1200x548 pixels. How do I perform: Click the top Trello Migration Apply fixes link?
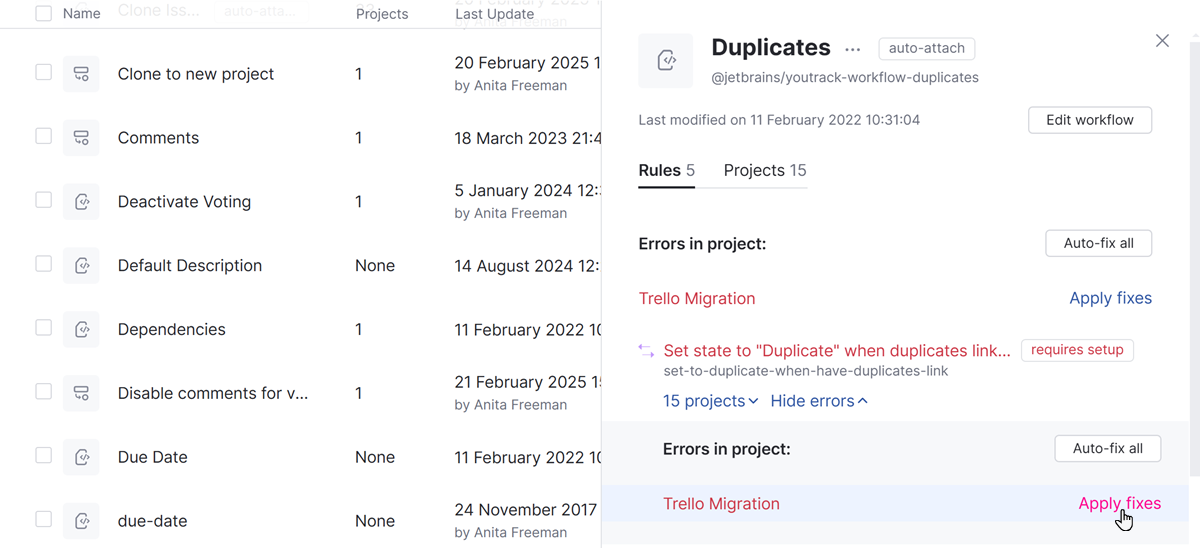(x=1110, y=298)
